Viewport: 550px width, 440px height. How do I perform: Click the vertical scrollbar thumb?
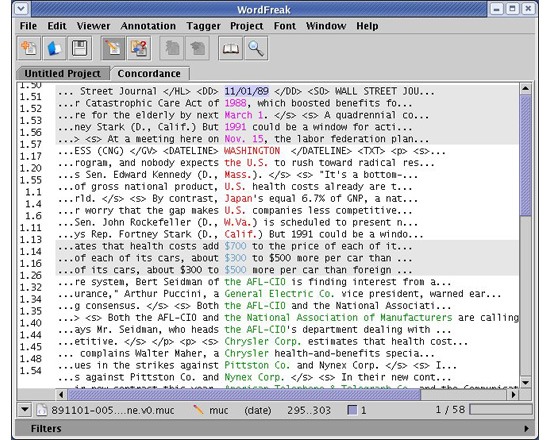525,155
